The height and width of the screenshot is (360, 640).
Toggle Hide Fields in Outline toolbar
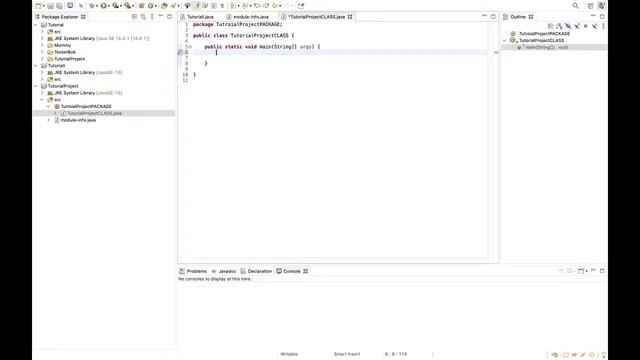(x=568, y=26)
